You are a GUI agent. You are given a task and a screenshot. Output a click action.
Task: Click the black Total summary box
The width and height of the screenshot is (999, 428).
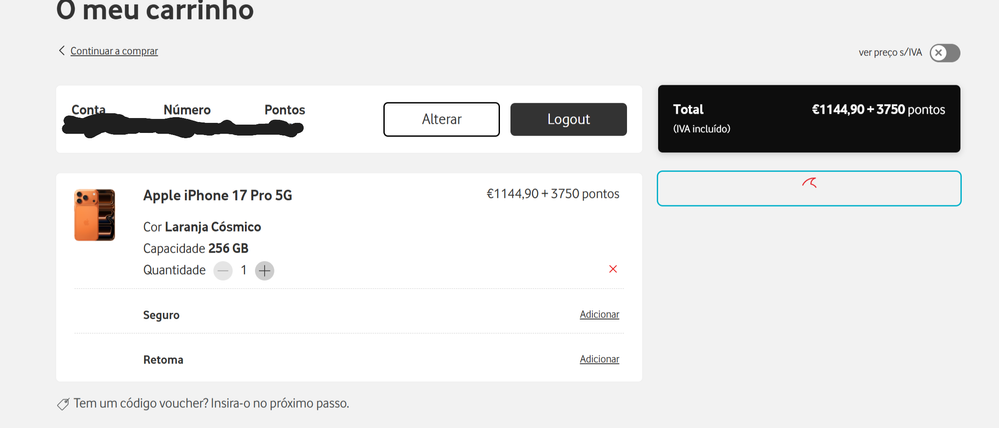coord(808,118)
